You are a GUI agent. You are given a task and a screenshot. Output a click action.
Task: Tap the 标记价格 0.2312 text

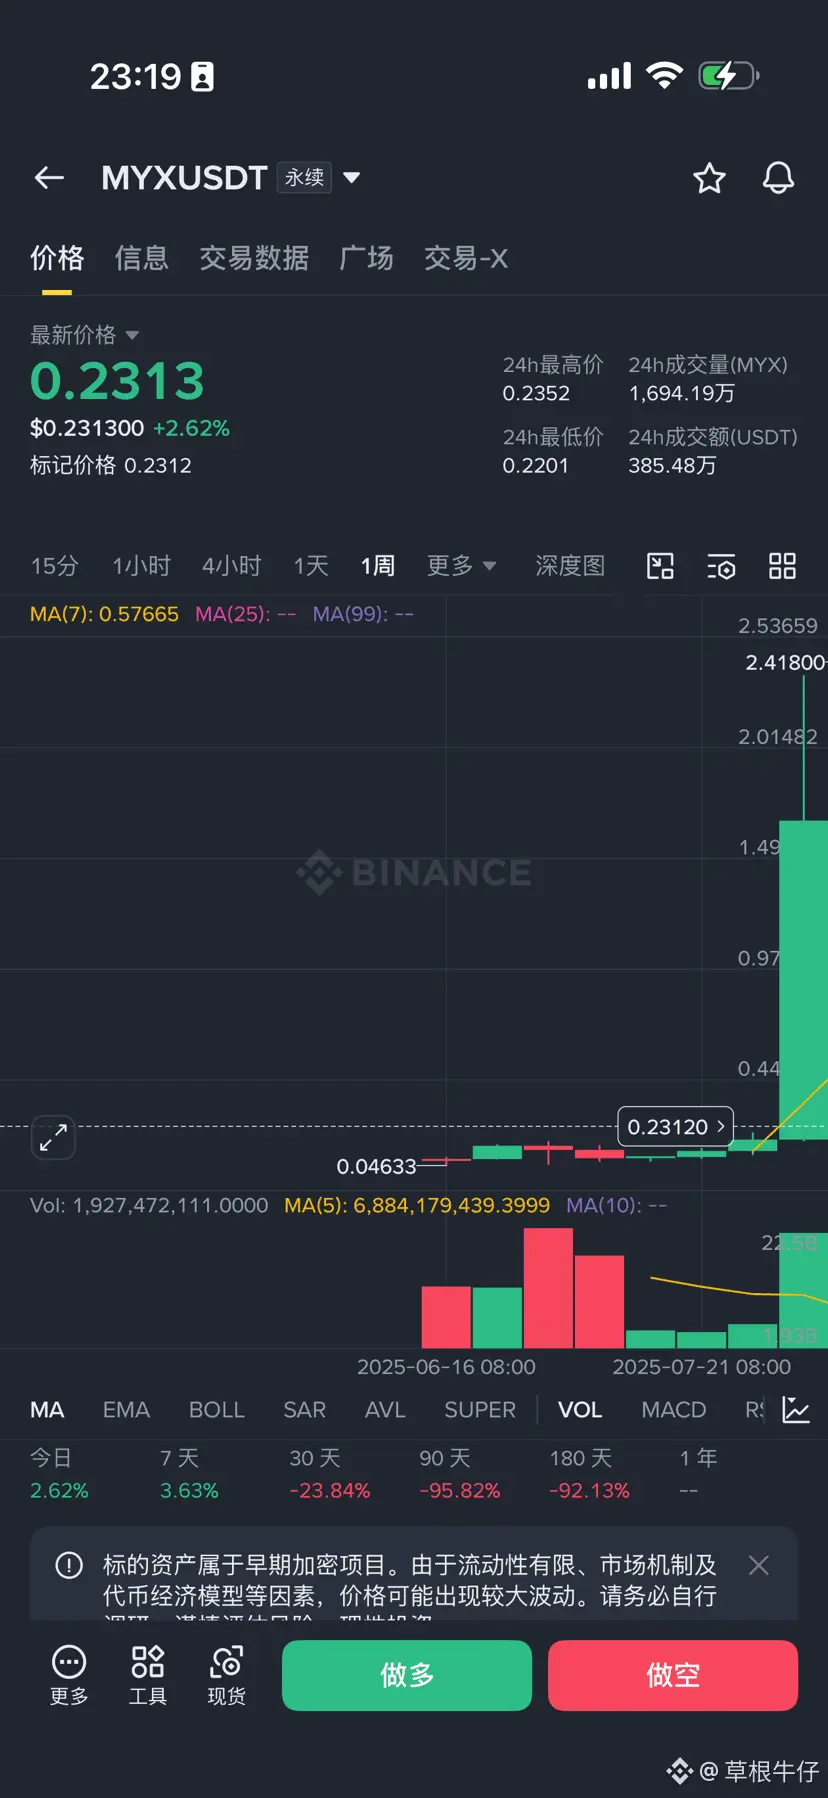(x=111, y=465)
